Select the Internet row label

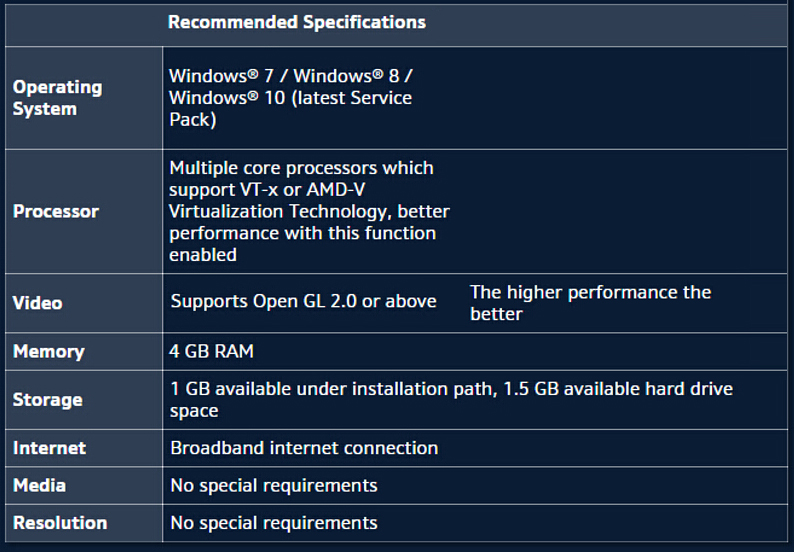(x=50, y=448)
